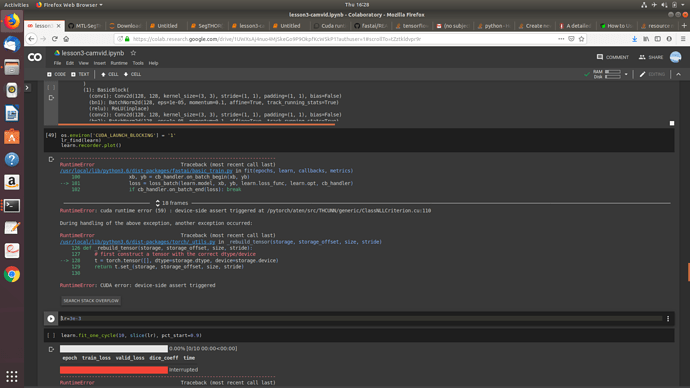690x388 pixels.
Task: Click into the lr=3e-3 code cell editor
Action: point(361,318)
